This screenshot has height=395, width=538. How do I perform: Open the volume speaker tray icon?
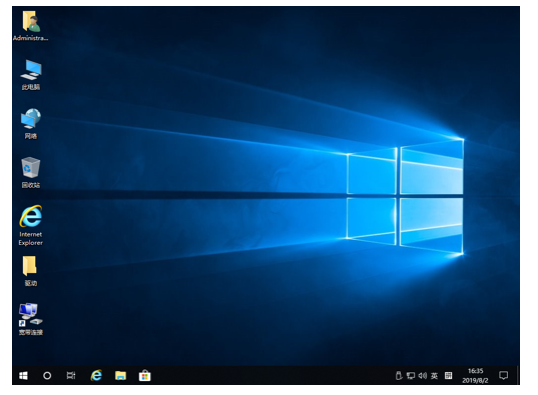pos(422,376)
